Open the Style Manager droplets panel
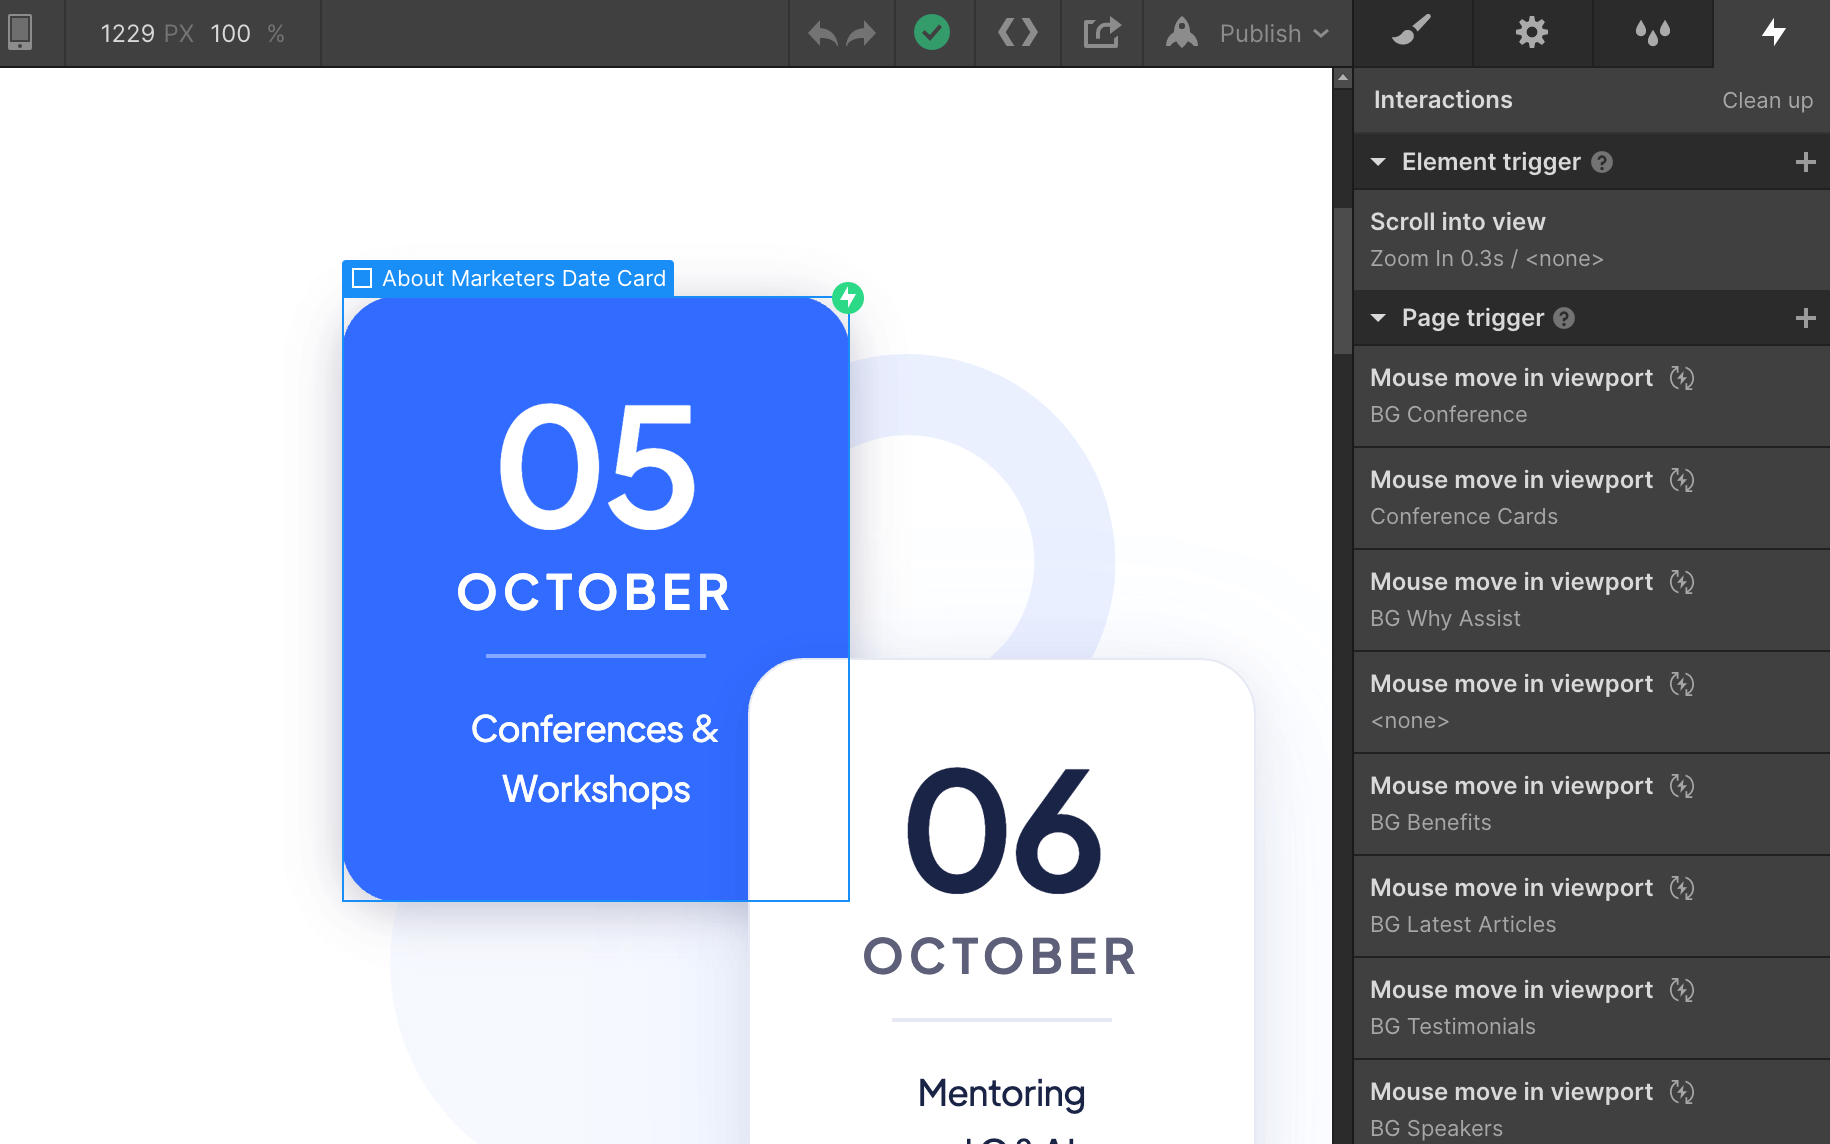Image resolution: width=1830 pixels, height=1144 pixels. (1652, 33)
